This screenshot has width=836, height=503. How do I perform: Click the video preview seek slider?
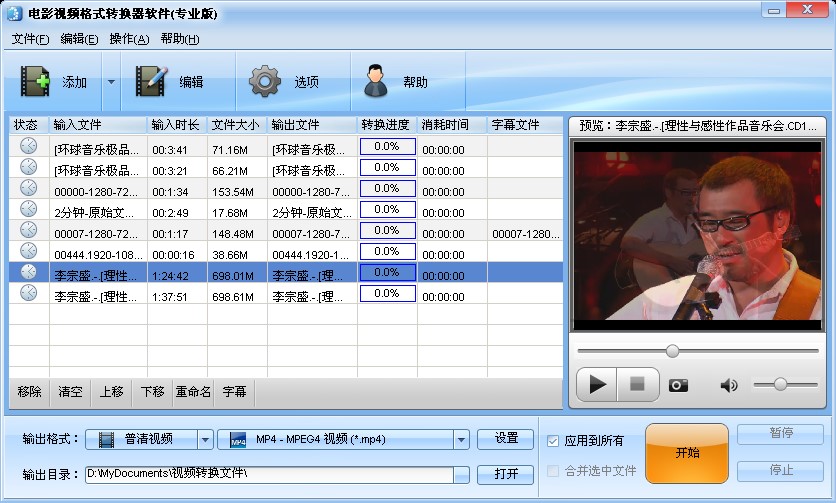[697, 351]
